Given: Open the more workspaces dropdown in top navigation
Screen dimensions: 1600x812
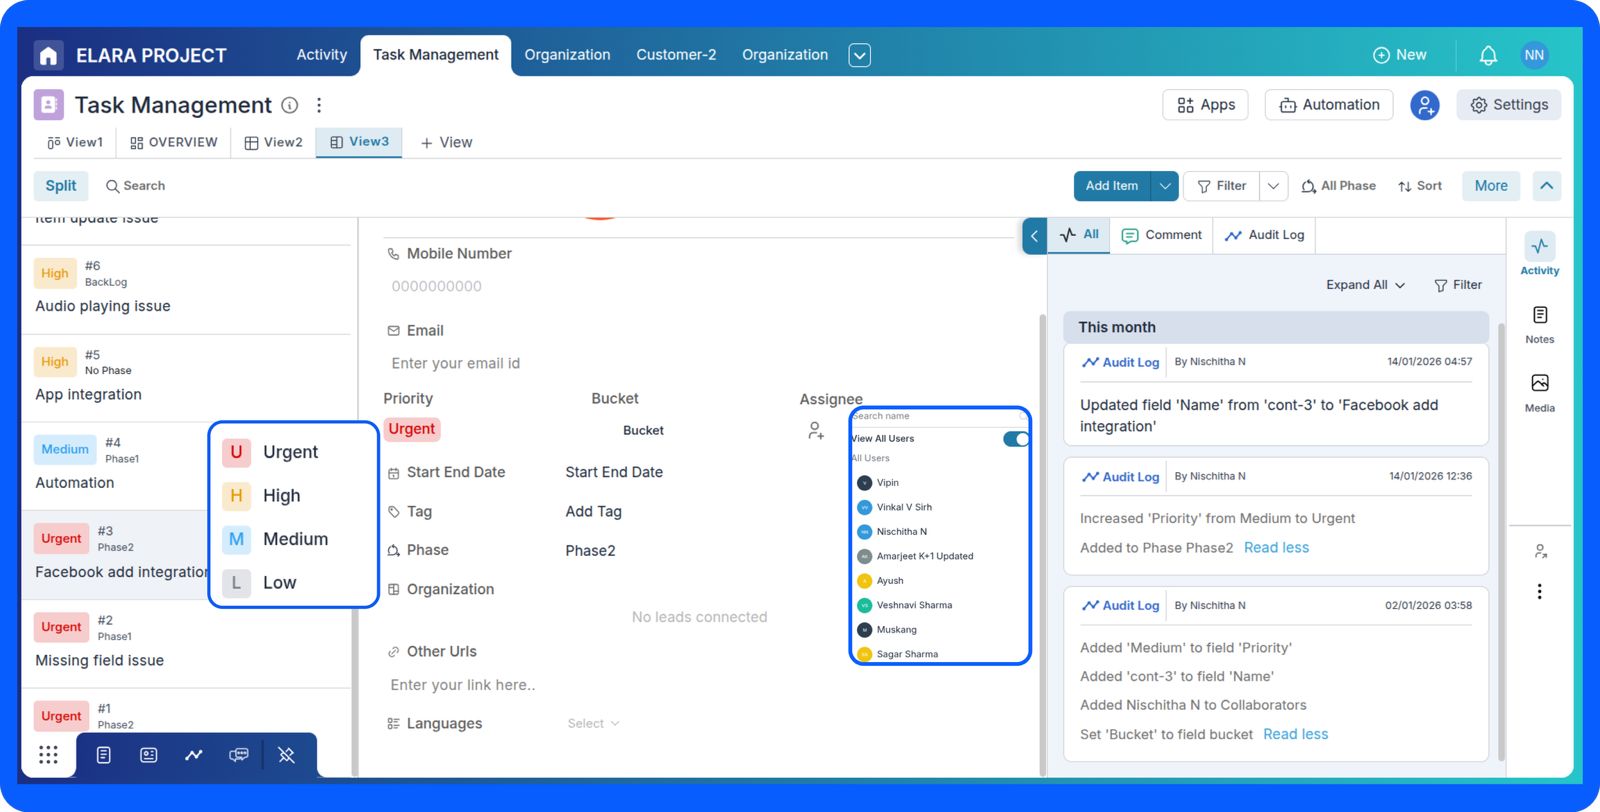Looking at the screenshot, I should coord(859,55).
